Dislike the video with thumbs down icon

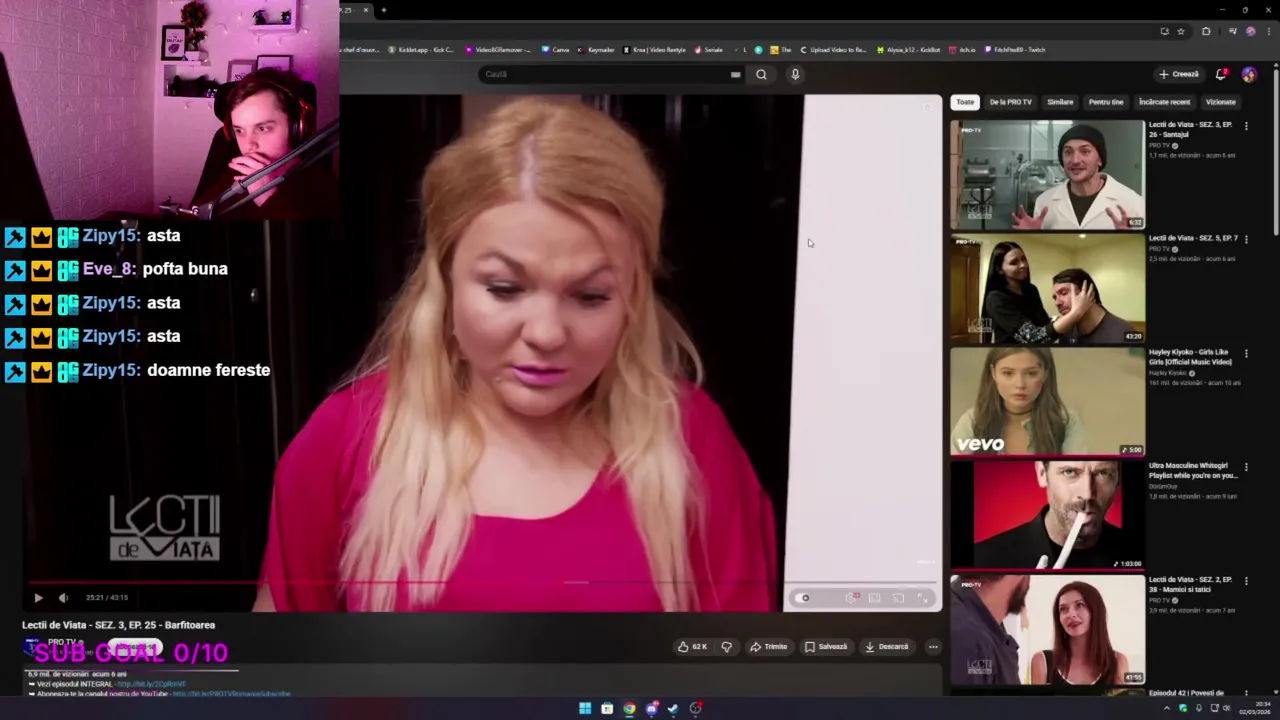pyautogui.click(x=726, y=647)
